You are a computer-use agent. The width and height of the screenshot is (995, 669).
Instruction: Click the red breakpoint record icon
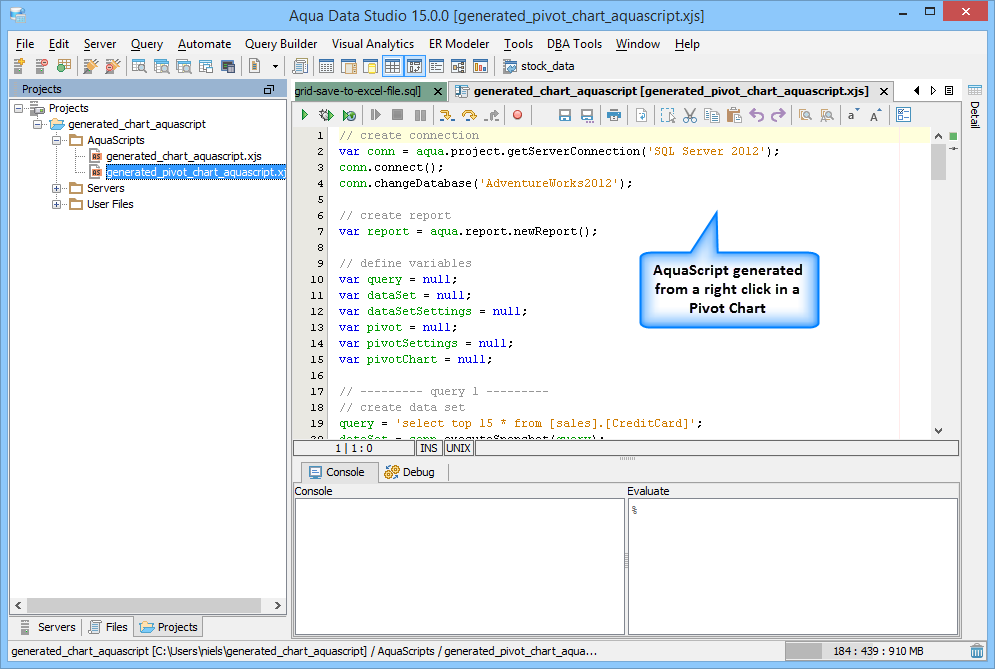pyautogui.click(x=517, y=115)
